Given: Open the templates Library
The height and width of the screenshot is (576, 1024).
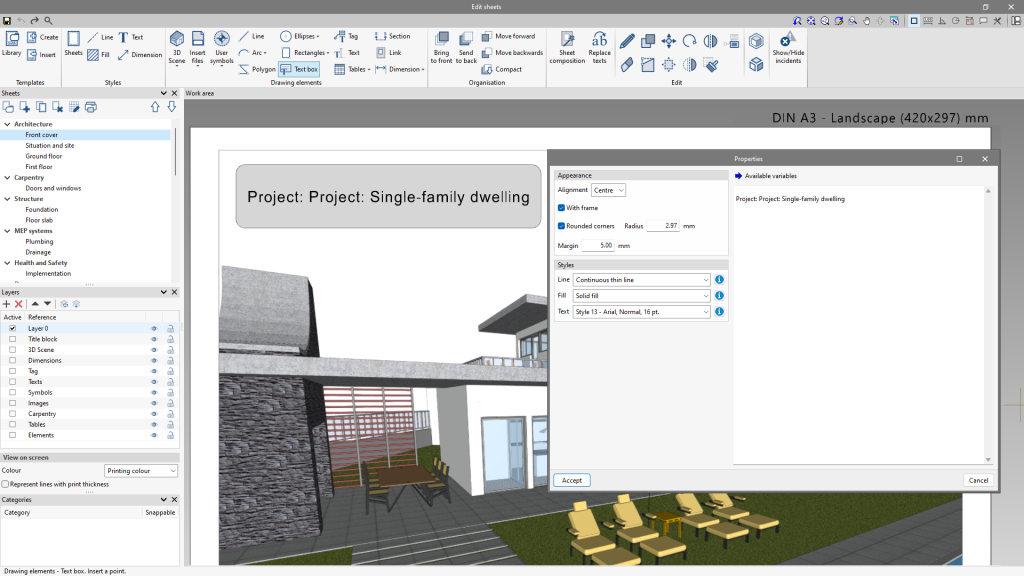Looking at the screenshot, I should tap(12, 44).
